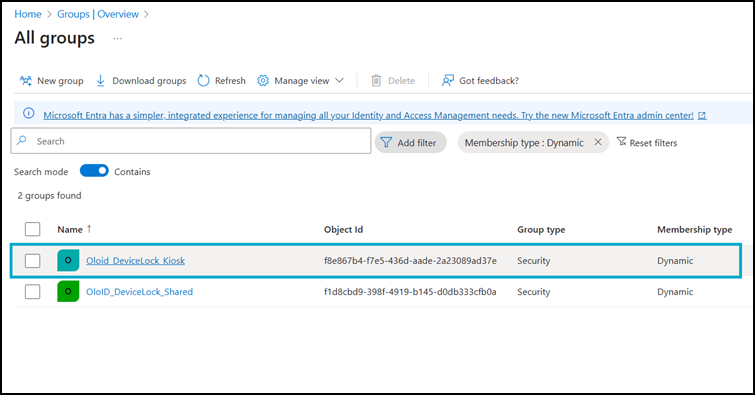This screenshot has width=755, height=395.
Task: Click the info icon in banner
Action: point(29,114)
